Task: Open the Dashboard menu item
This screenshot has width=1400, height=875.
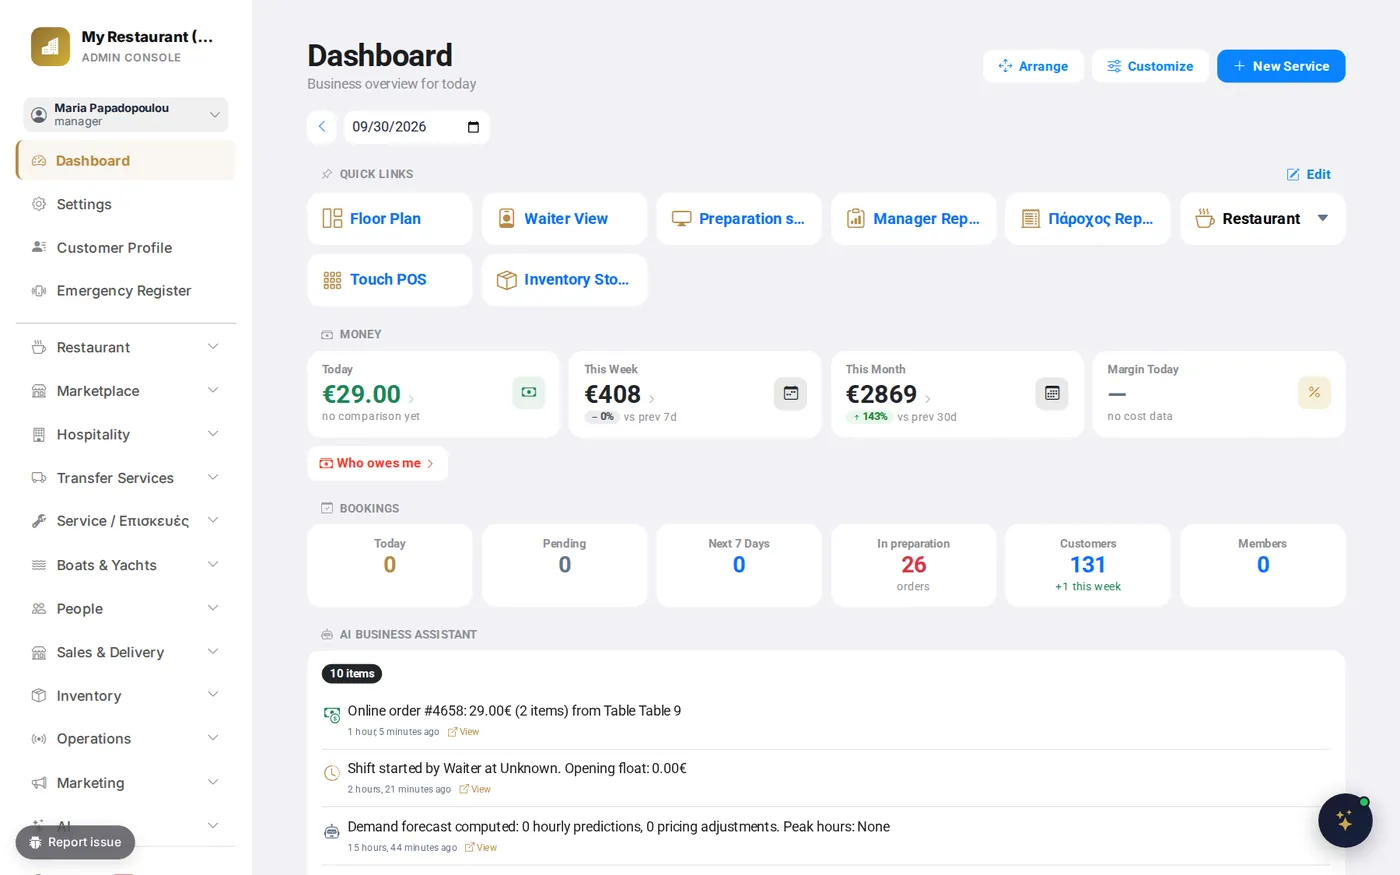Action: pyautogui.click(x=126, y=161)
